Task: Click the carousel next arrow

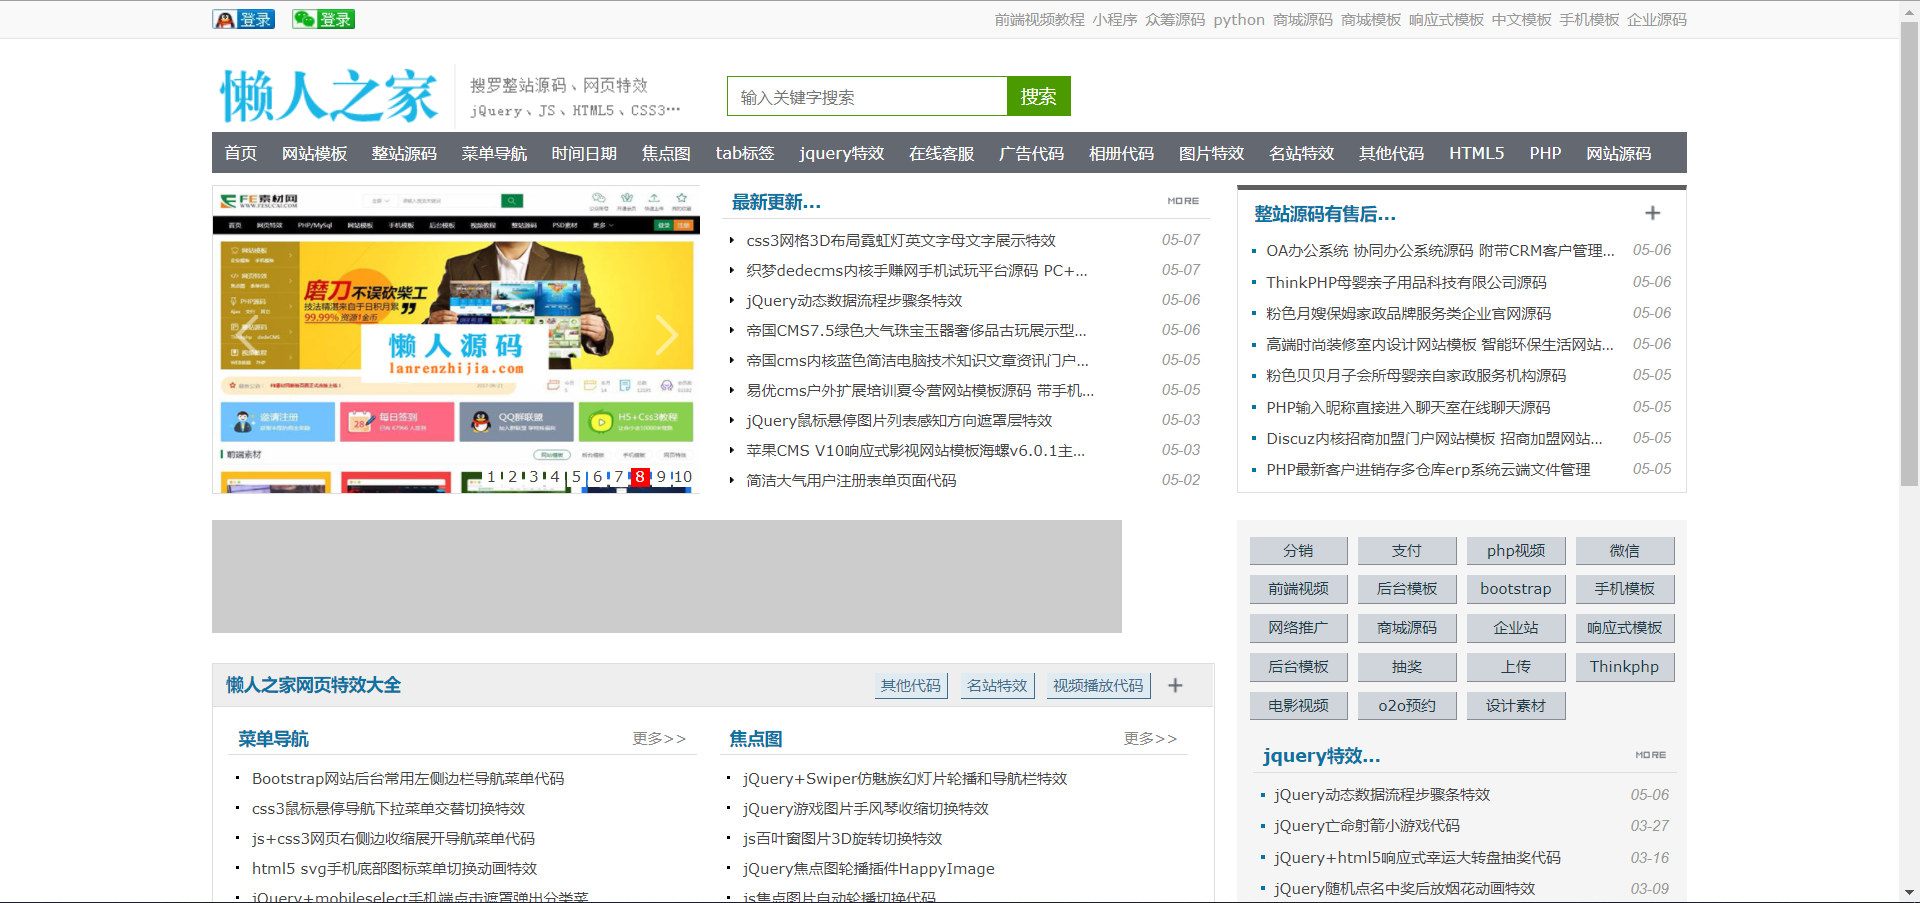Action: (668, 335)
